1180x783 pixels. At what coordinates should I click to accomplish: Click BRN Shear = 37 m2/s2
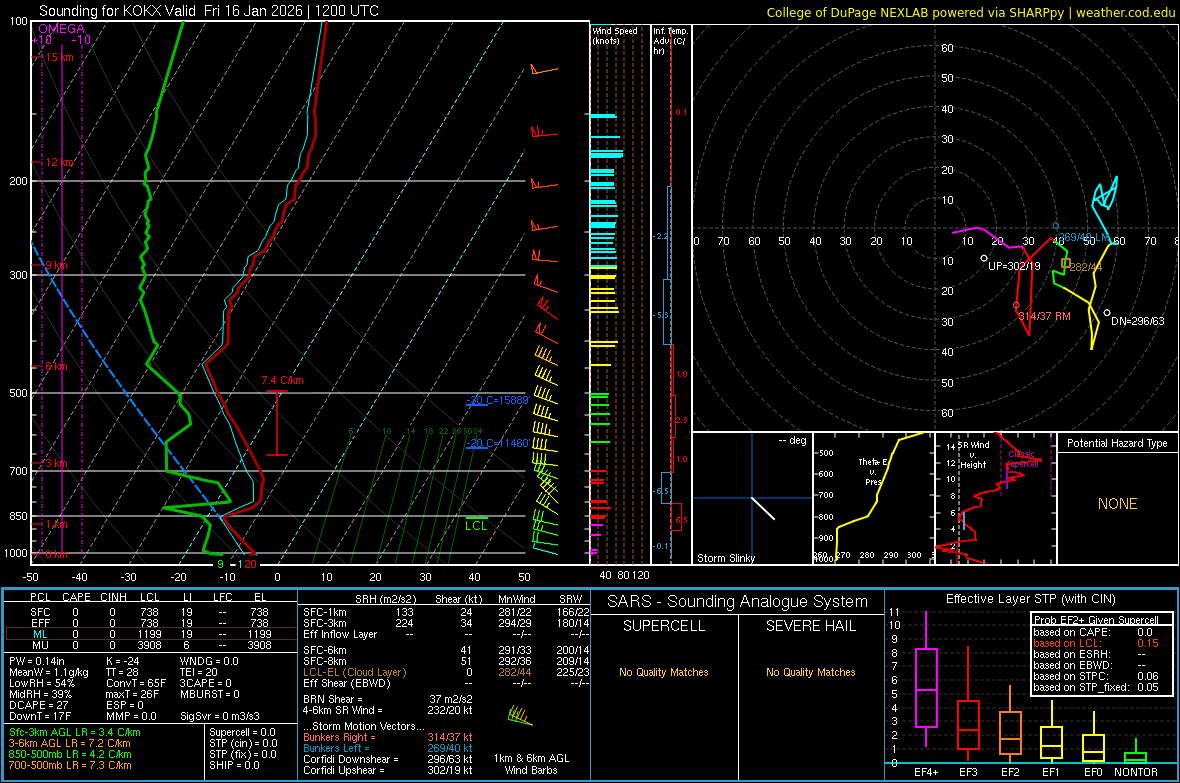coord(388,699)
